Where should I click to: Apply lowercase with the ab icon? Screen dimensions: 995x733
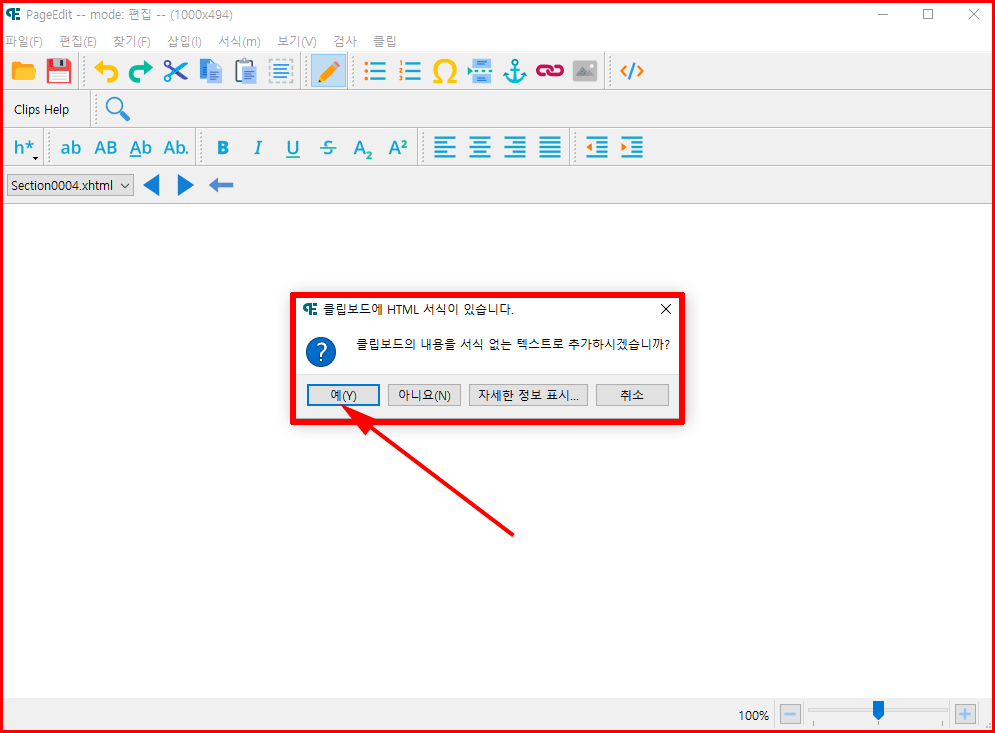tap(70, 148)
